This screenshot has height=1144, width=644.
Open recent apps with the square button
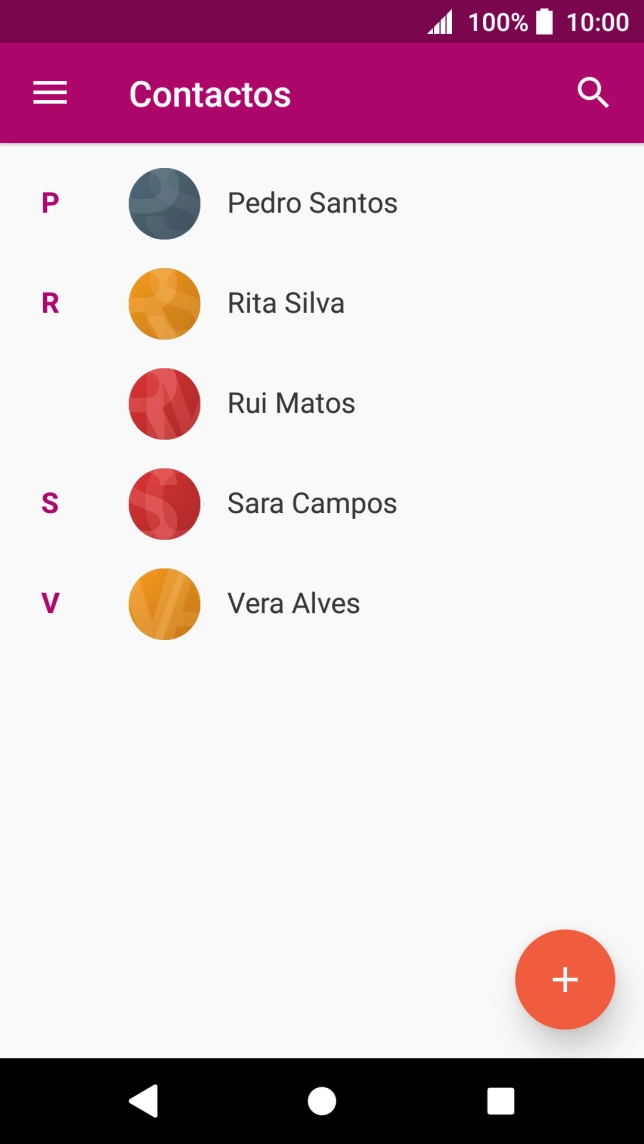pyautogui.click(x=500, y=1100)
